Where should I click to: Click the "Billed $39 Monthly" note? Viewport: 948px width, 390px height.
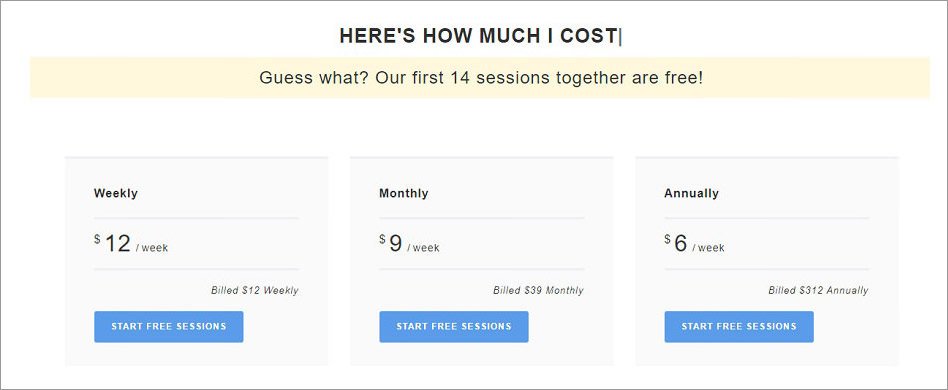(x=538, y=290)
